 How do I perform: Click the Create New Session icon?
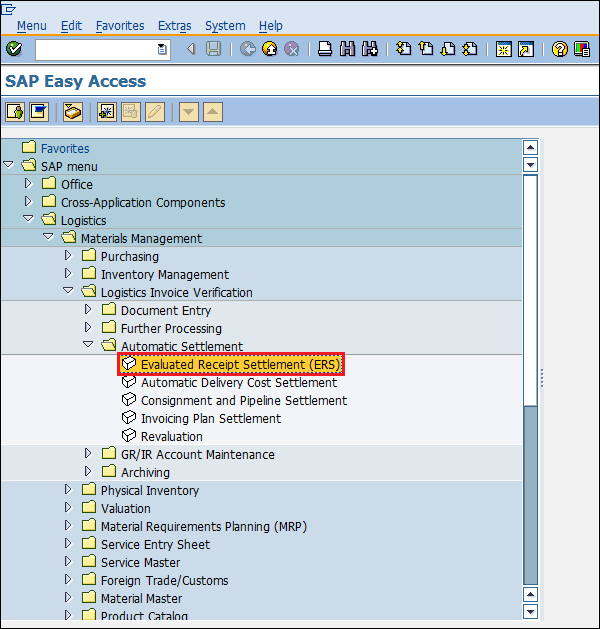point(503,49)
